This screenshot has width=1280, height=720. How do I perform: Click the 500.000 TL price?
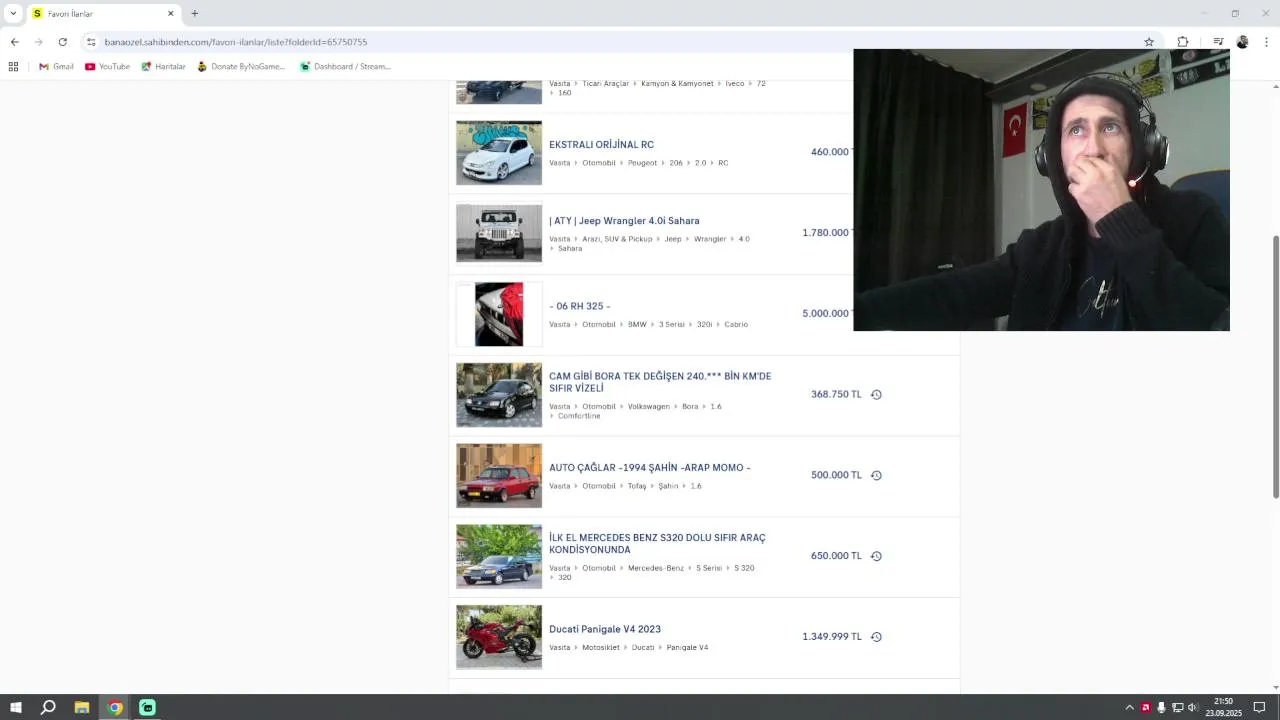point(836,476)
